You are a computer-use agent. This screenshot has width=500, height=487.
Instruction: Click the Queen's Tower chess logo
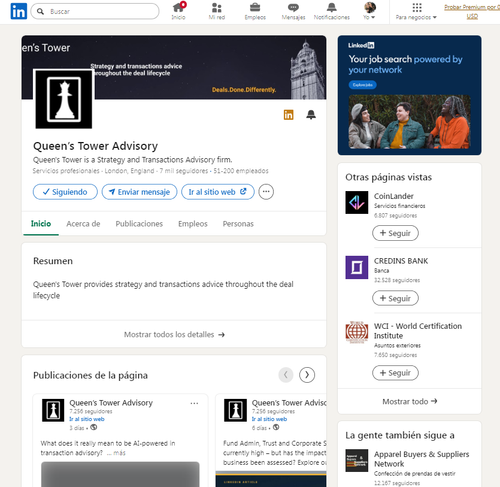pyautogui.click(x=64, y=99)
